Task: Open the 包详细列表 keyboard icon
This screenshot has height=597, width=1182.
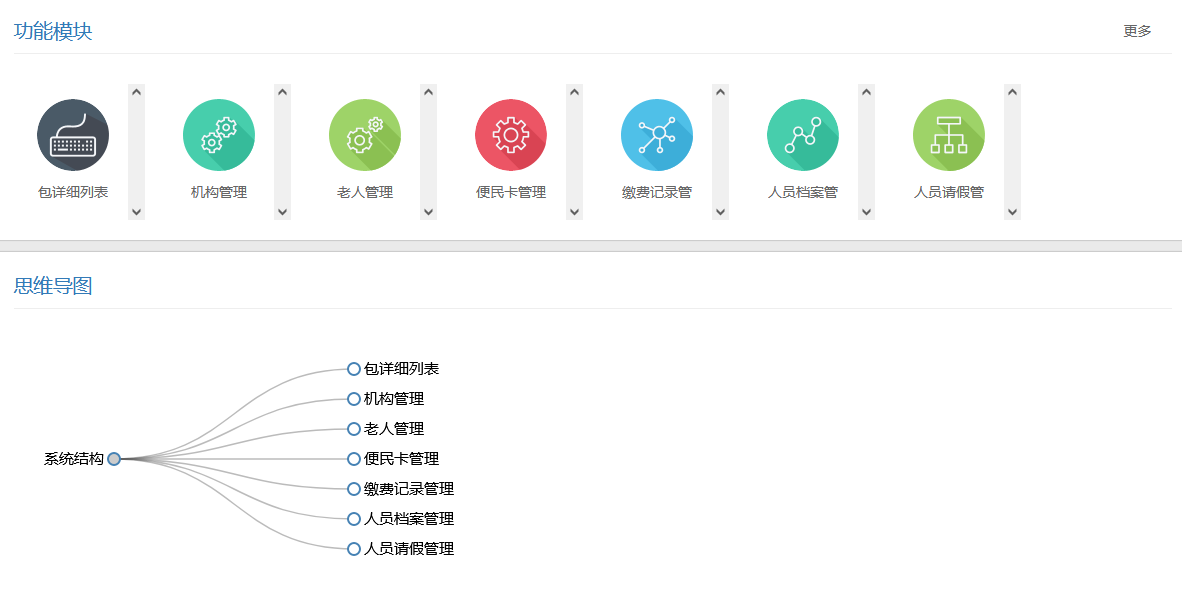Action: pyautogui.click(x=73, y=135)
